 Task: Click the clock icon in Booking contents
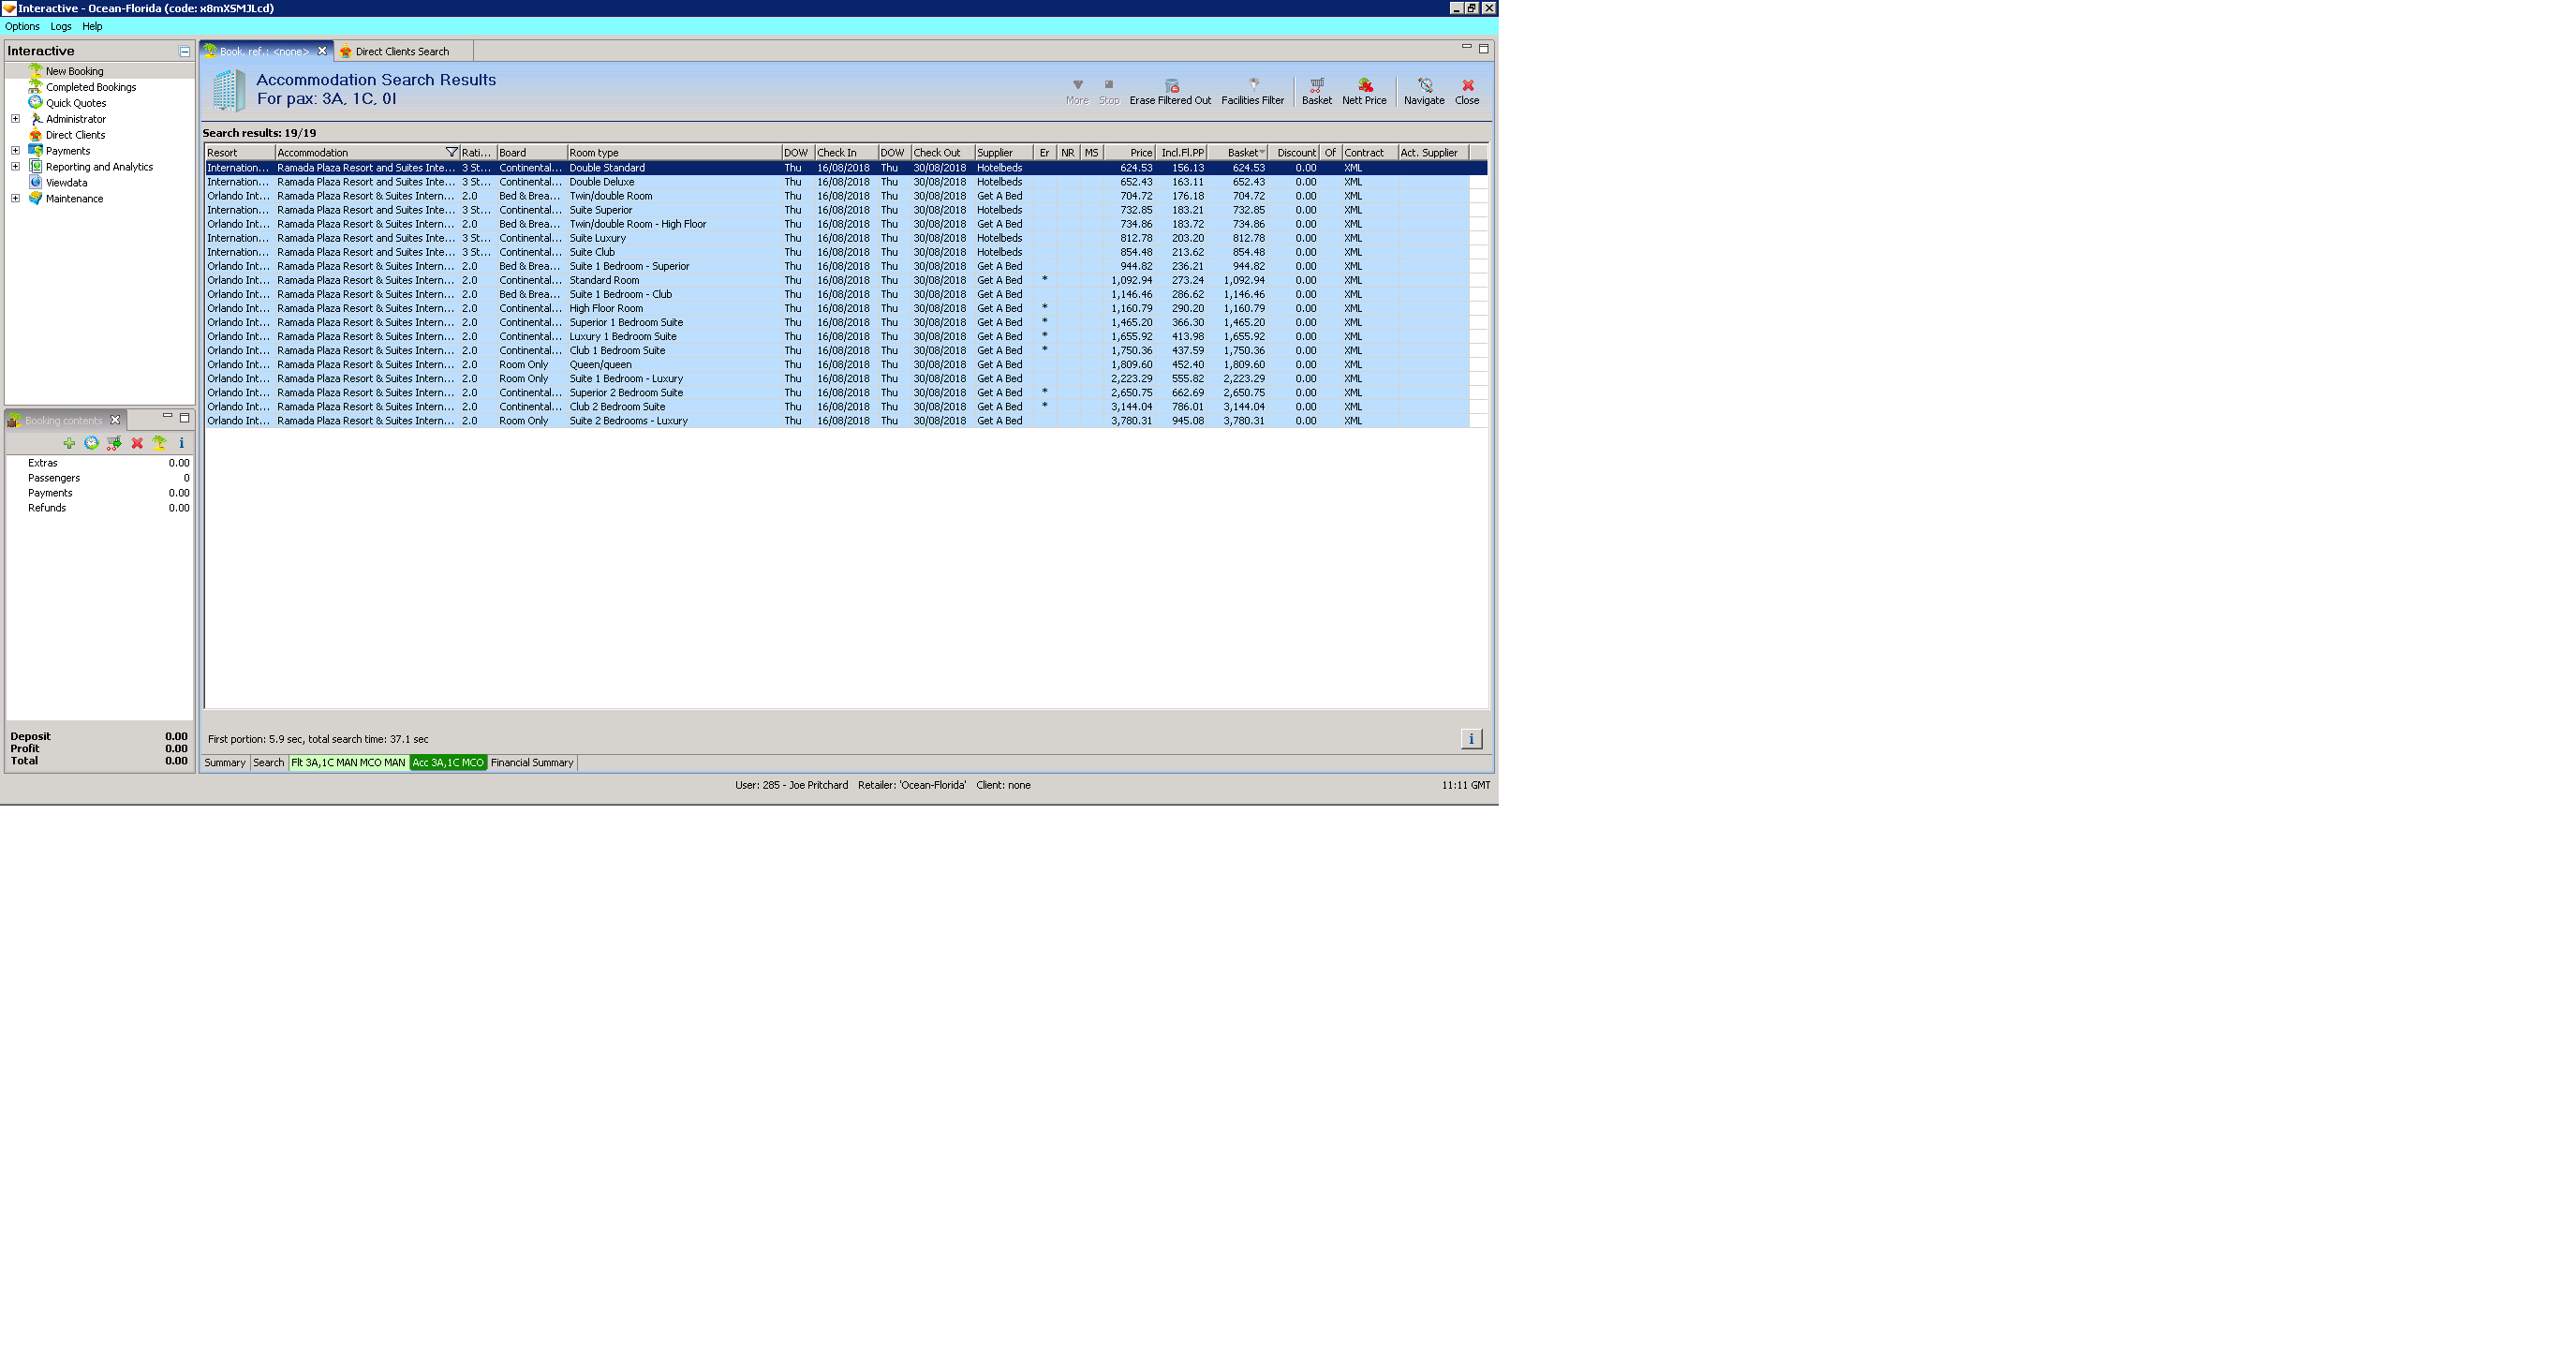[x=91, y=443]
